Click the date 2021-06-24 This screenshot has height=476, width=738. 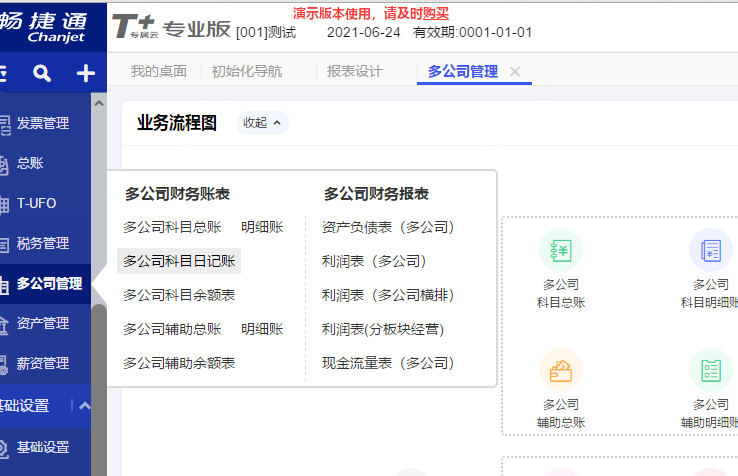(x=363, y=32)
